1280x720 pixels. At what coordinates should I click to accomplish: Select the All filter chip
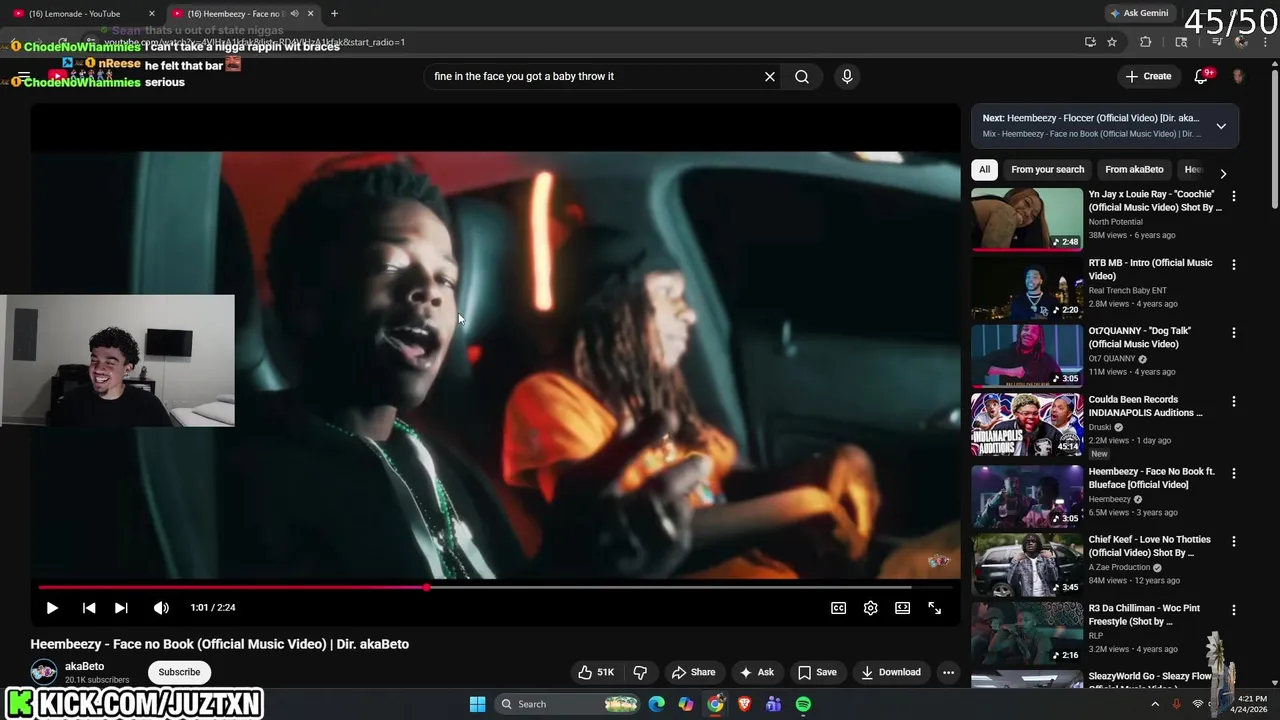click(985, 169)
